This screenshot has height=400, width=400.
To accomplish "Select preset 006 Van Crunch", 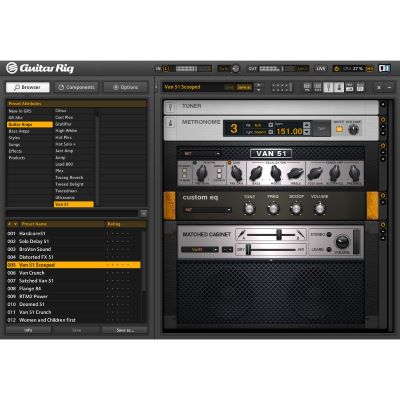I will click(73, 273).
